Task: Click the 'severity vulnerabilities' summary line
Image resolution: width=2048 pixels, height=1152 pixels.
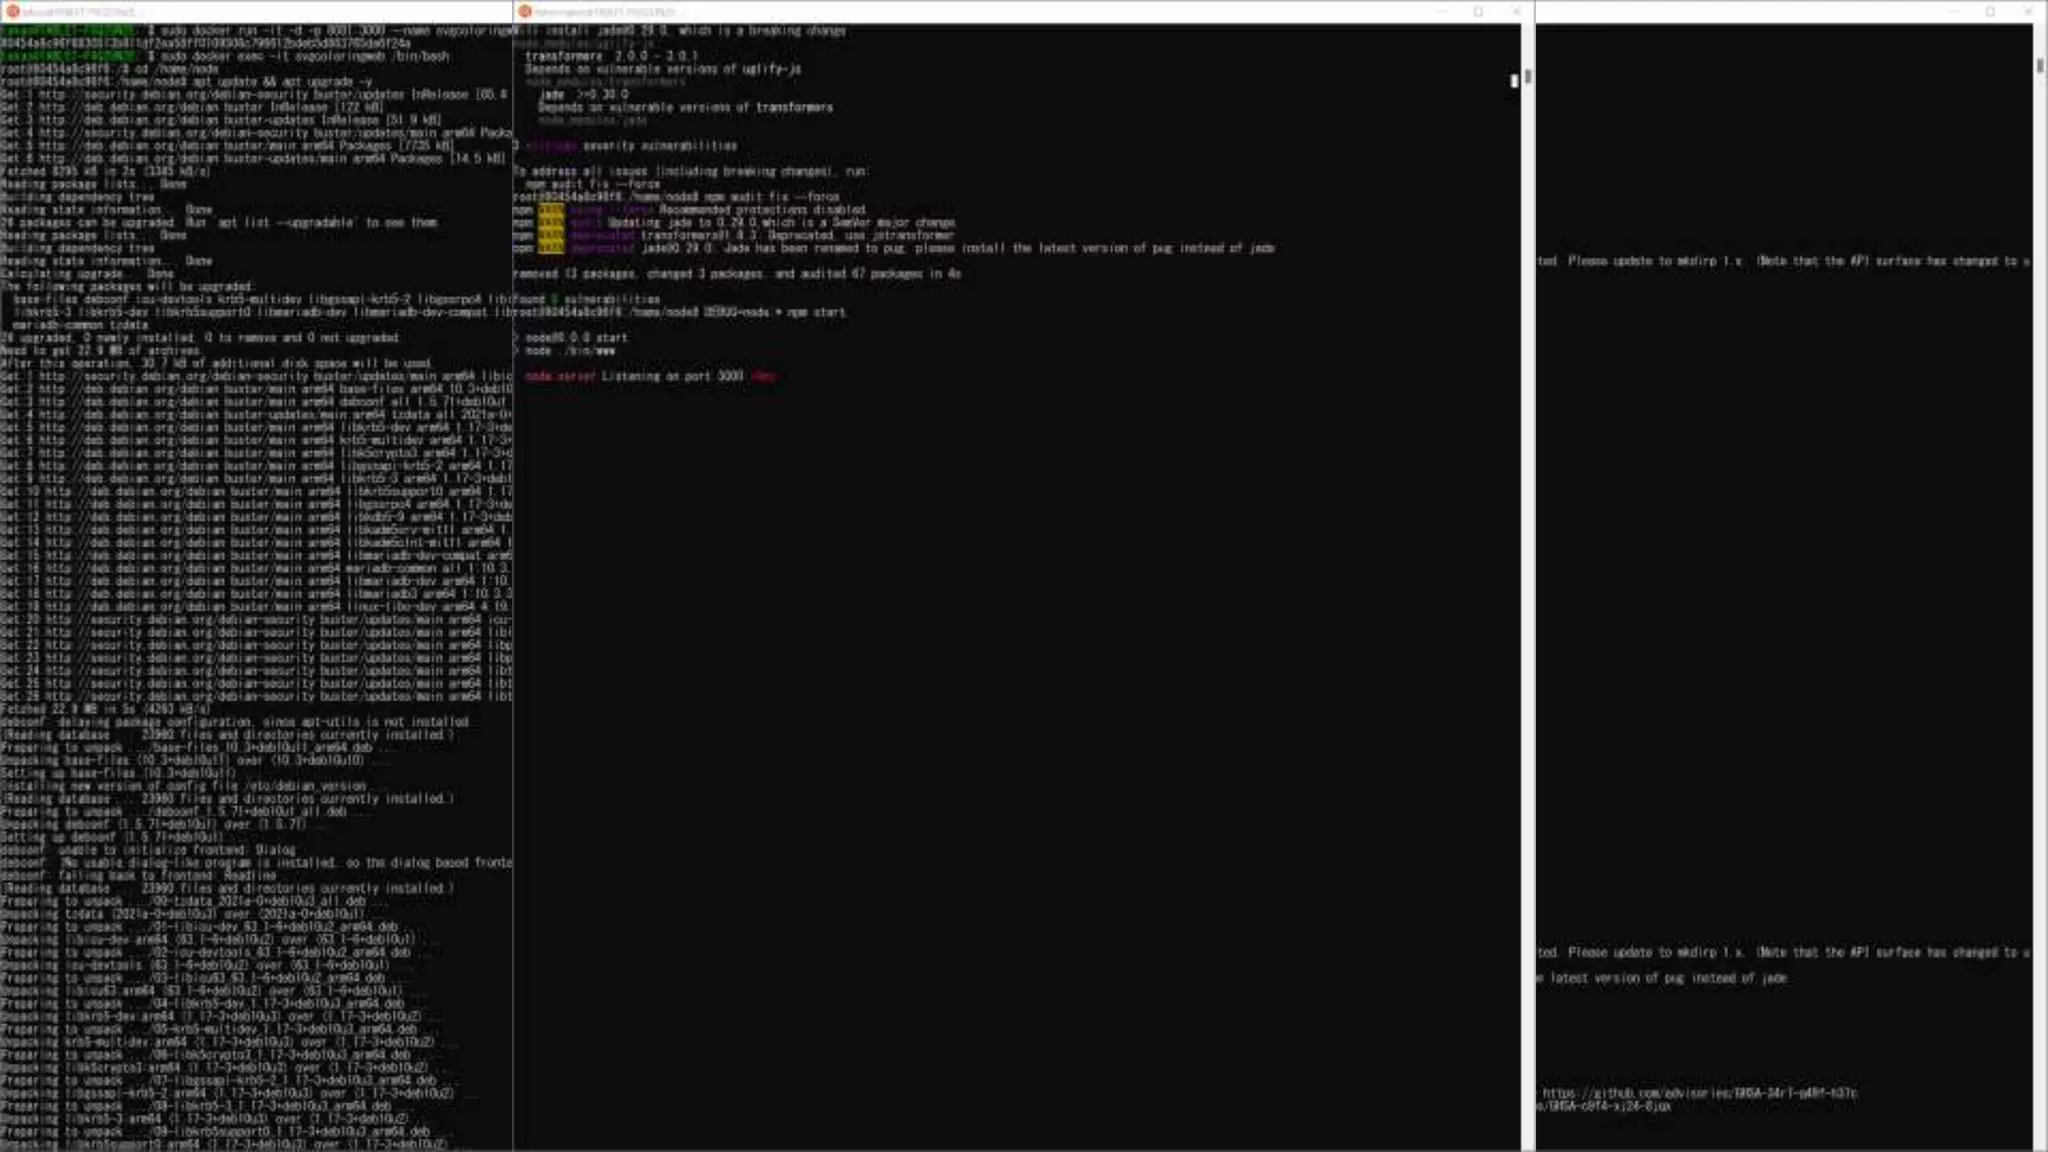Action: (x=626, y=146)
